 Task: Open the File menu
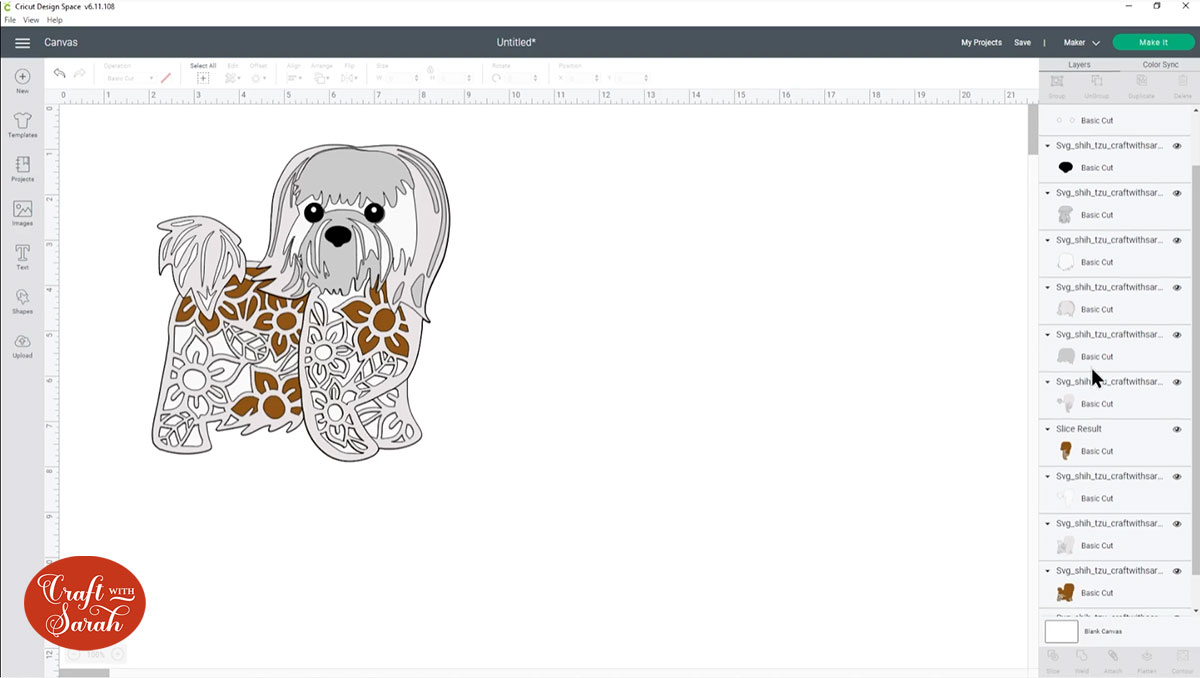pos(8,19)
